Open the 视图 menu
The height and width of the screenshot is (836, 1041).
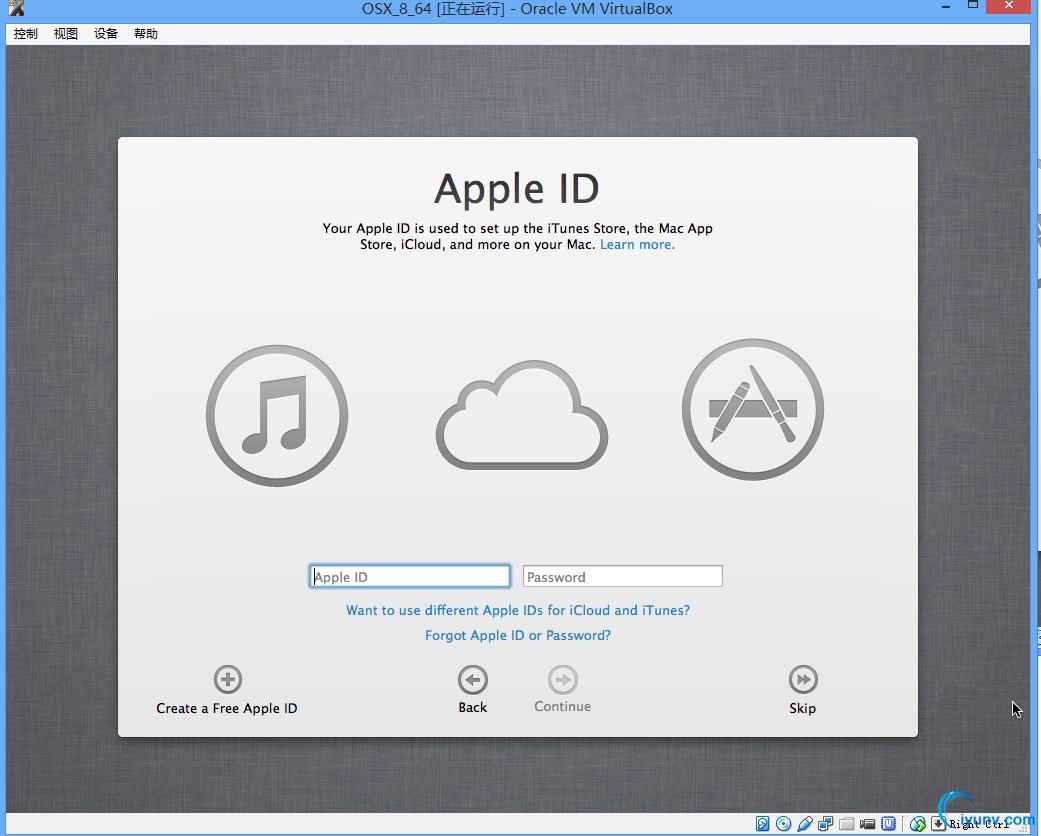click(x=66, y=34)
